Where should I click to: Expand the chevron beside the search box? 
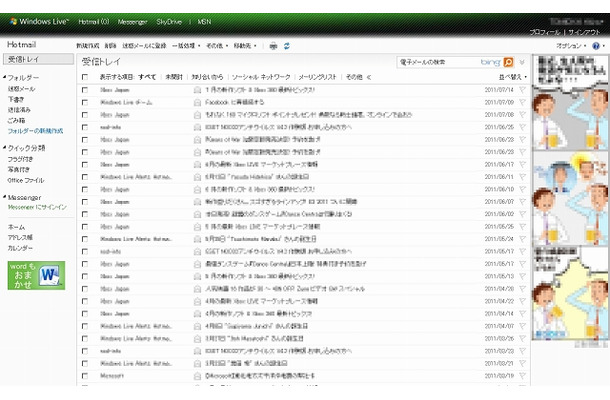pos(522,62)
